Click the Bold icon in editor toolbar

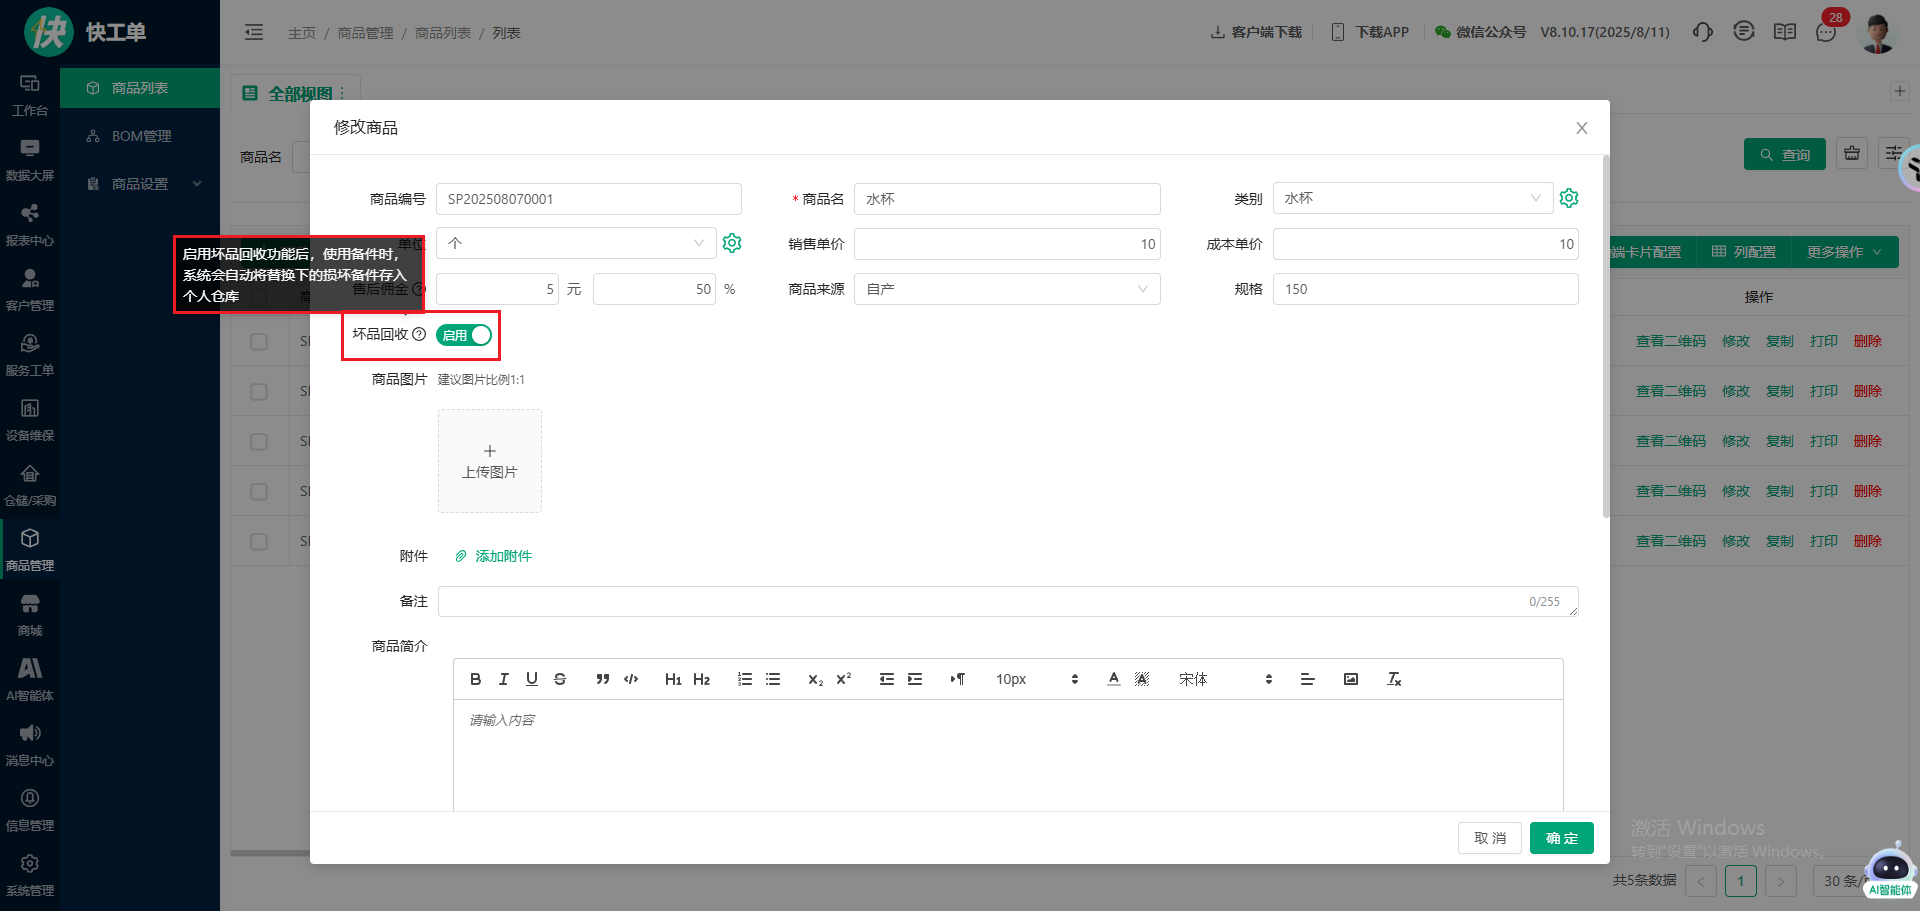click(476, 679)
